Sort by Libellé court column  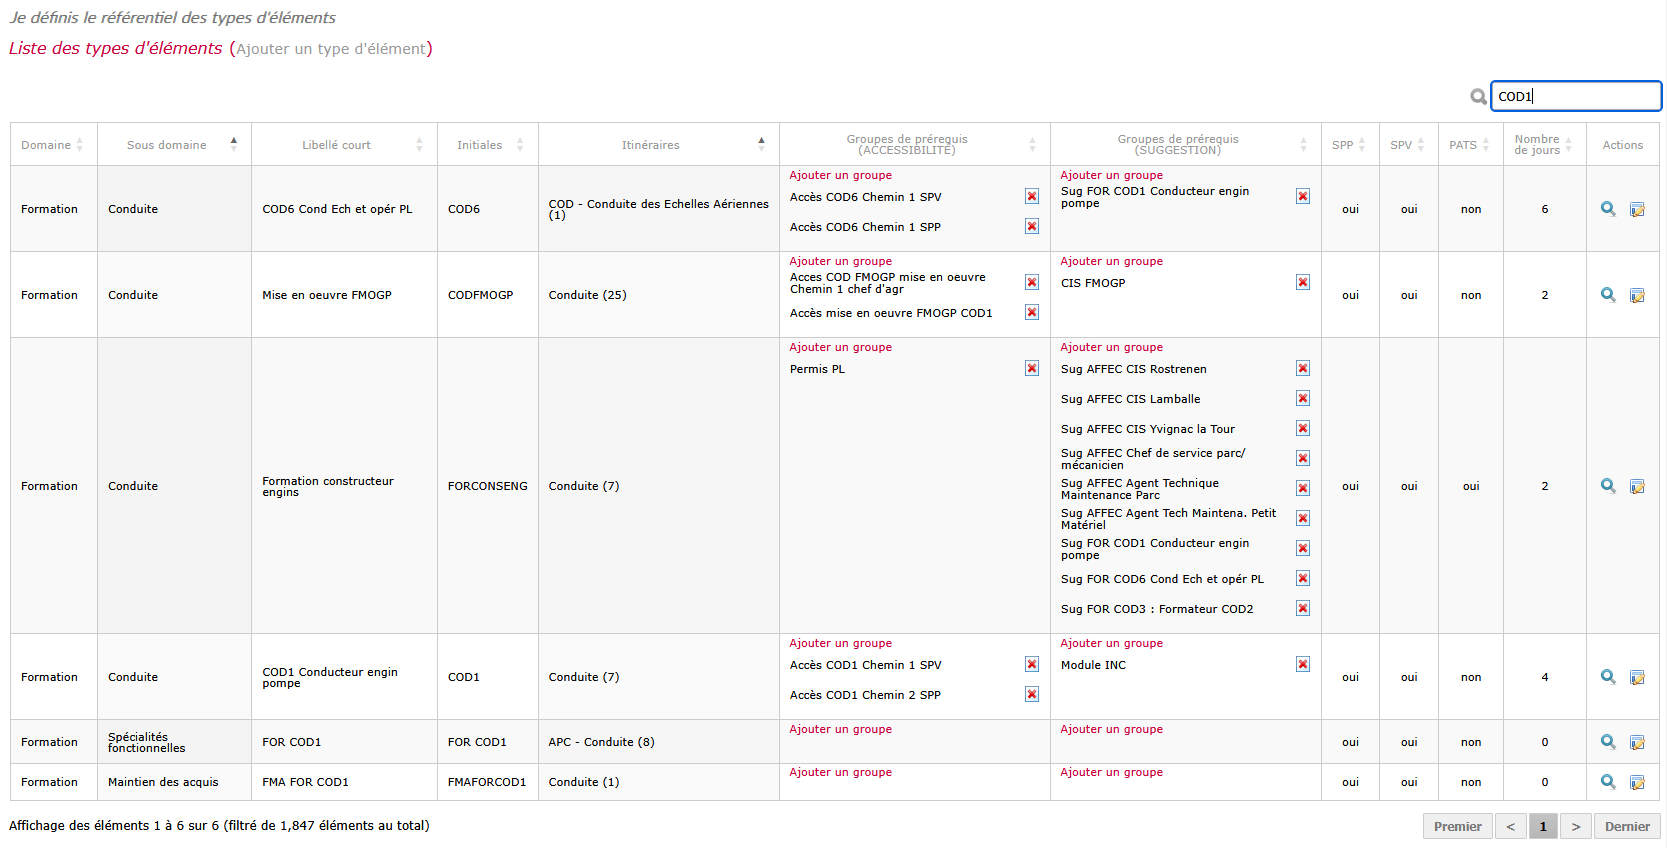pyautogui.click(x=345, y=145)
